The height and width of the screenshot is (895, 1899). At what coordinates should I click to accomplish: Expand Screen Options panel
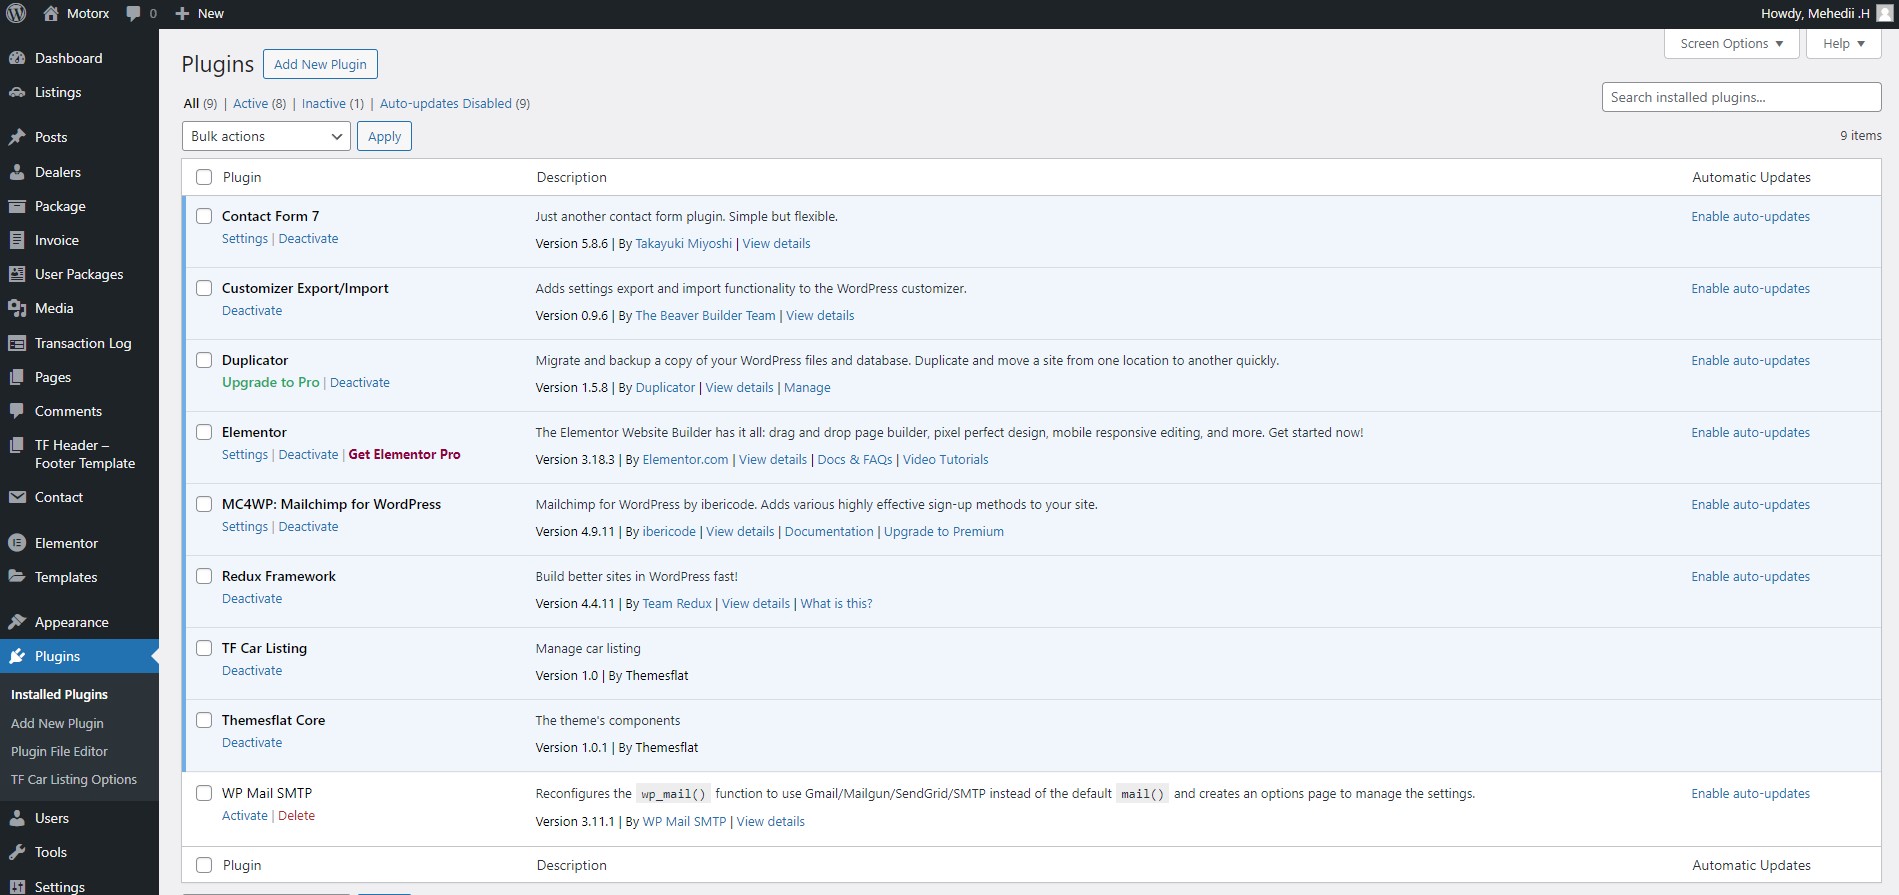(1731, 43)
